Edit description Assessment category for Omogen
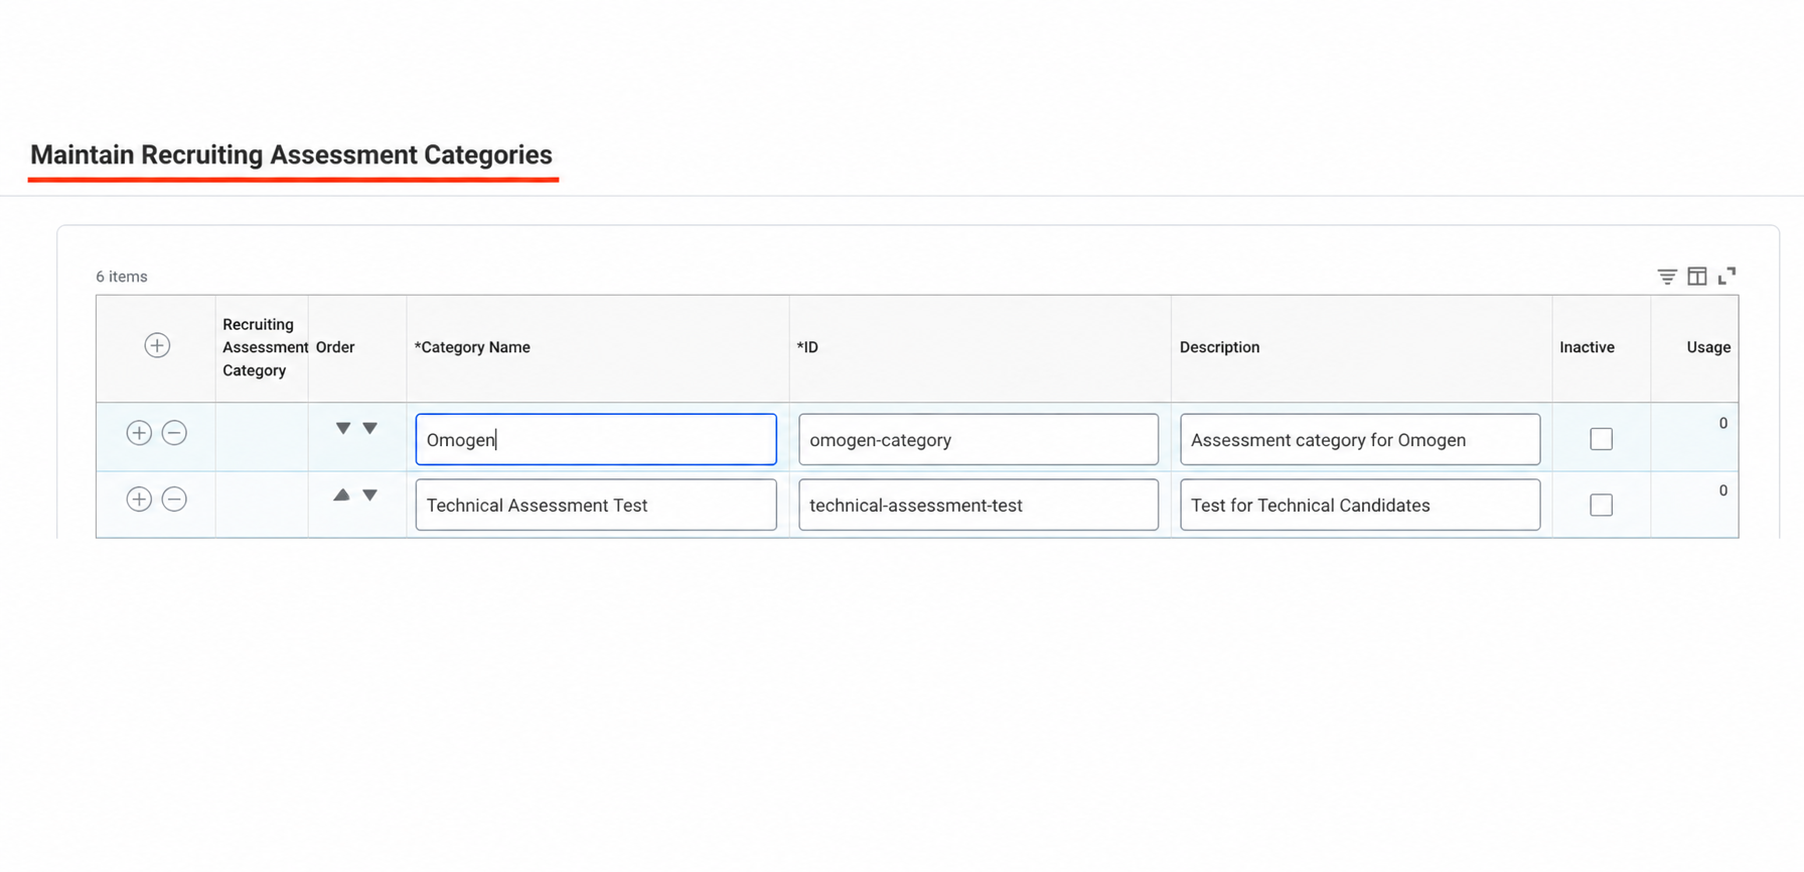Viewport: 1804px width, 872px height. pos(1360,439)
